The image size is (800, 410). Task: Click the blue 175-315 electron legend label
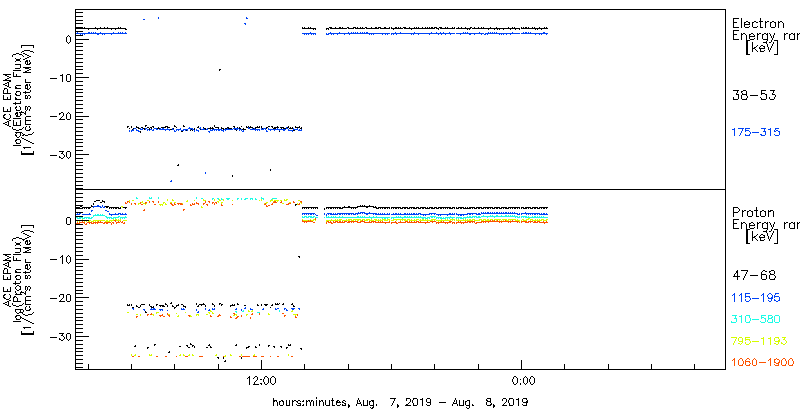[x=756, y=133]
